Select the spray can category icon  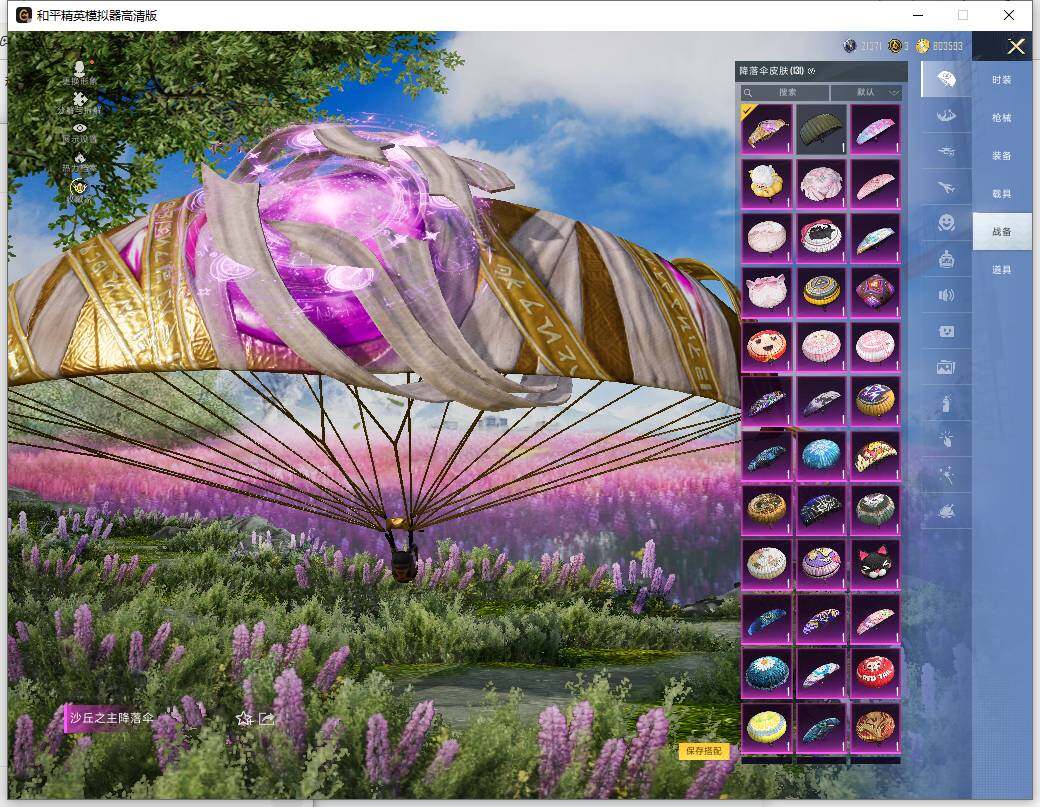946,403
